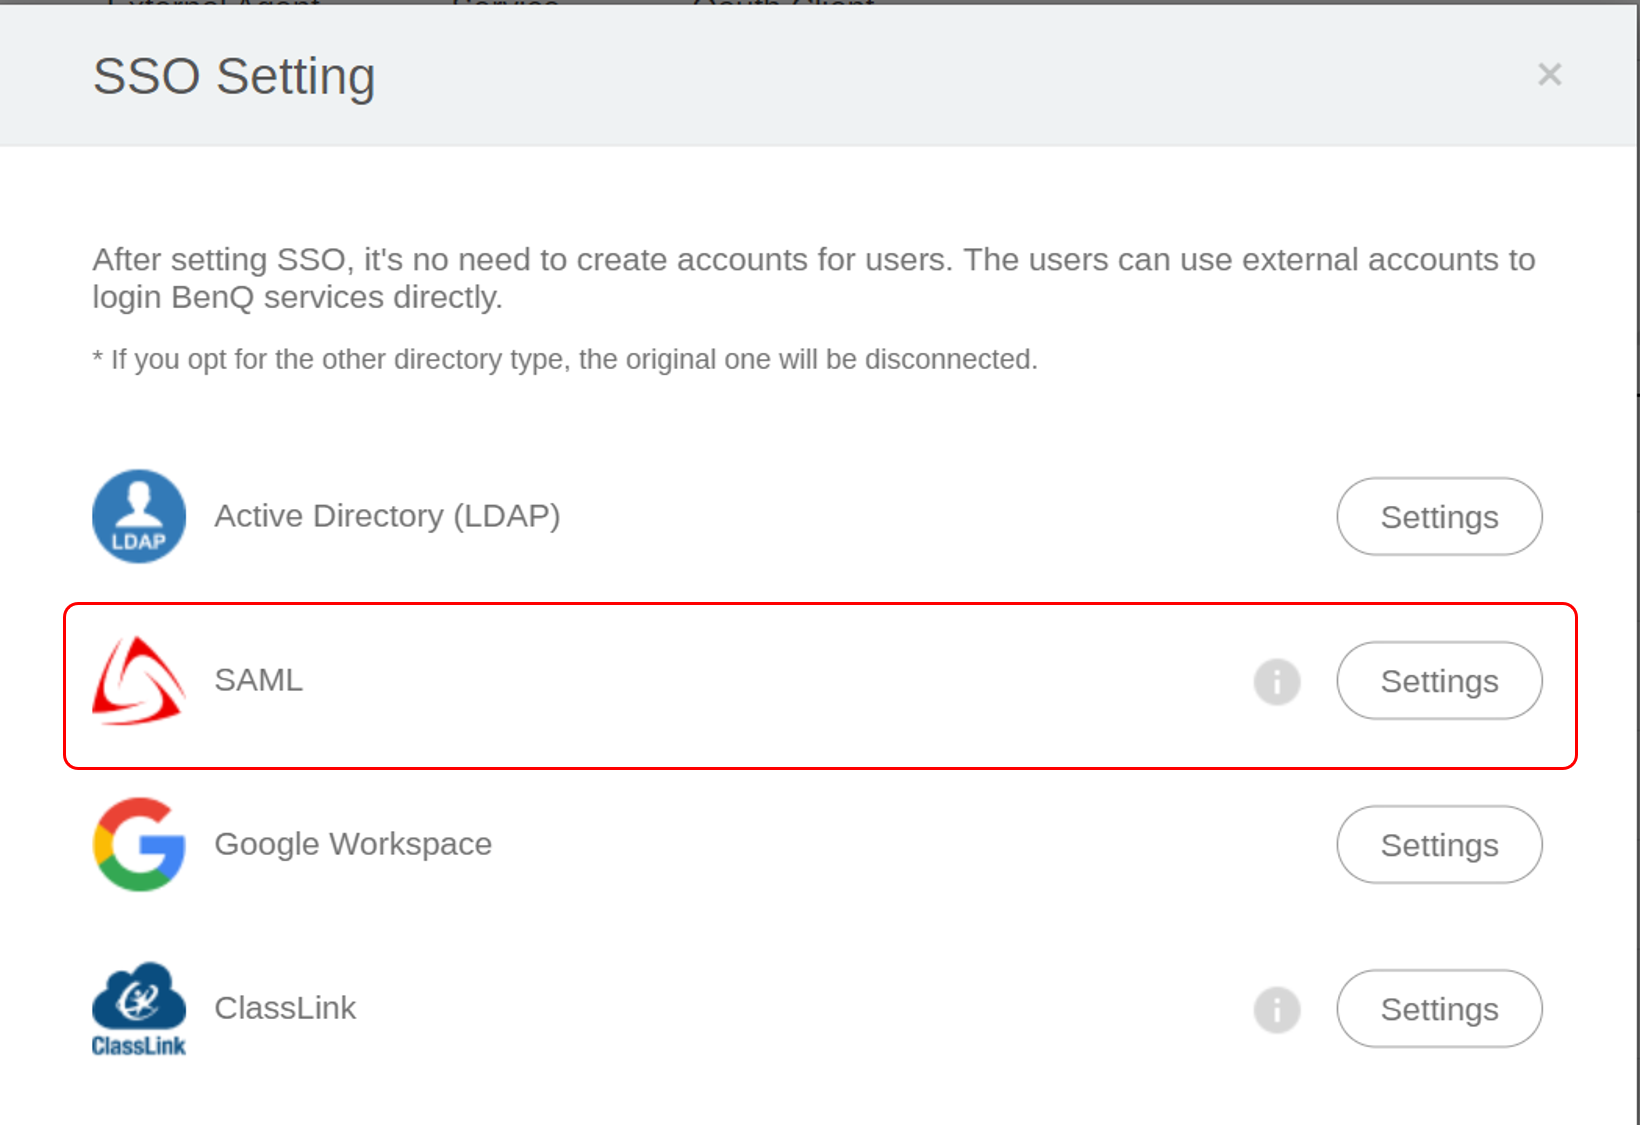
Task: Open Settings for SAML
Action: pos(1439,681)
